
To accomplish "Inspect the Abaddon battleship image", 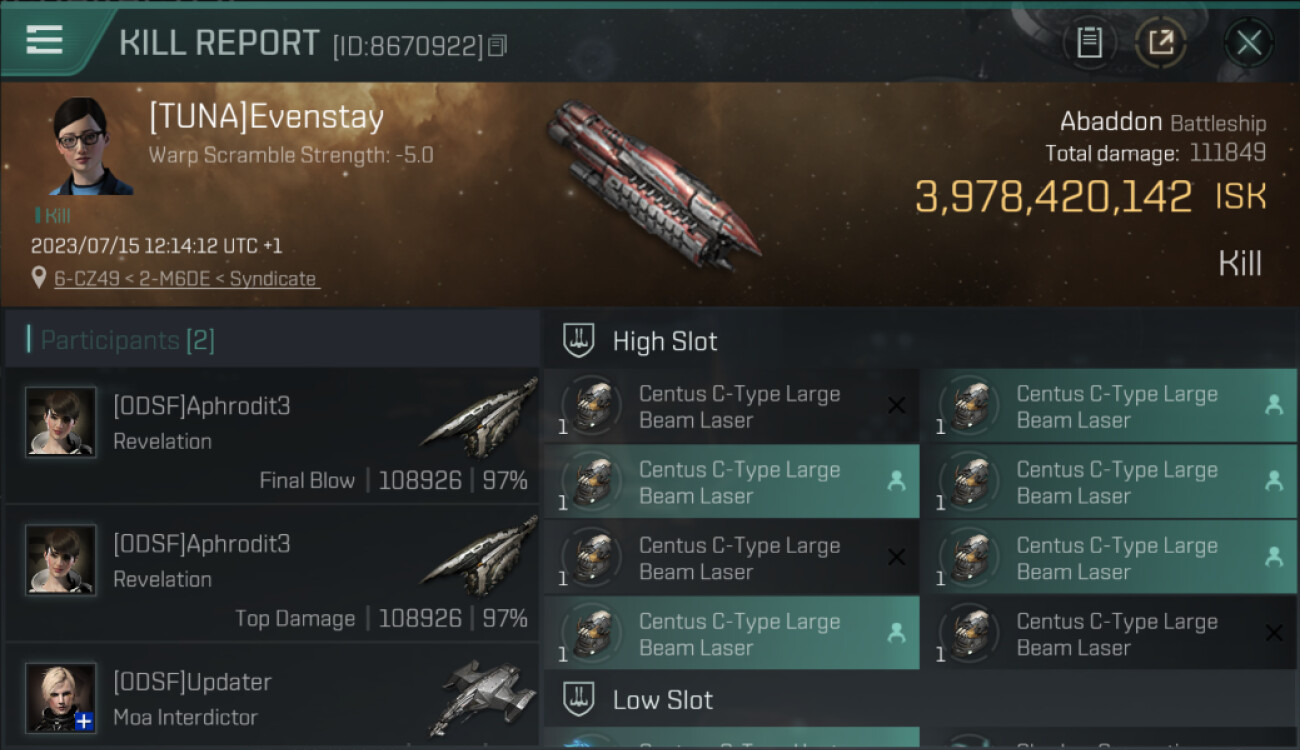I will 650,185.
